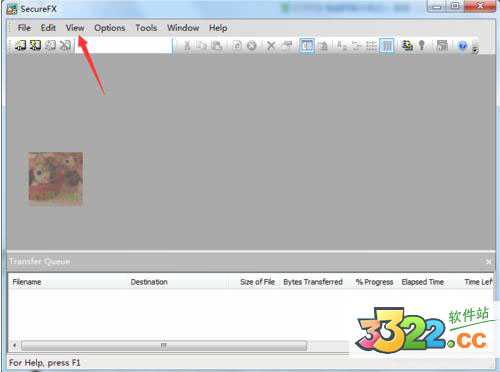Image resolution: width=500 pixels, height=372 pixels.
Task: Open the Options menu
Action: tap(110, 28)
